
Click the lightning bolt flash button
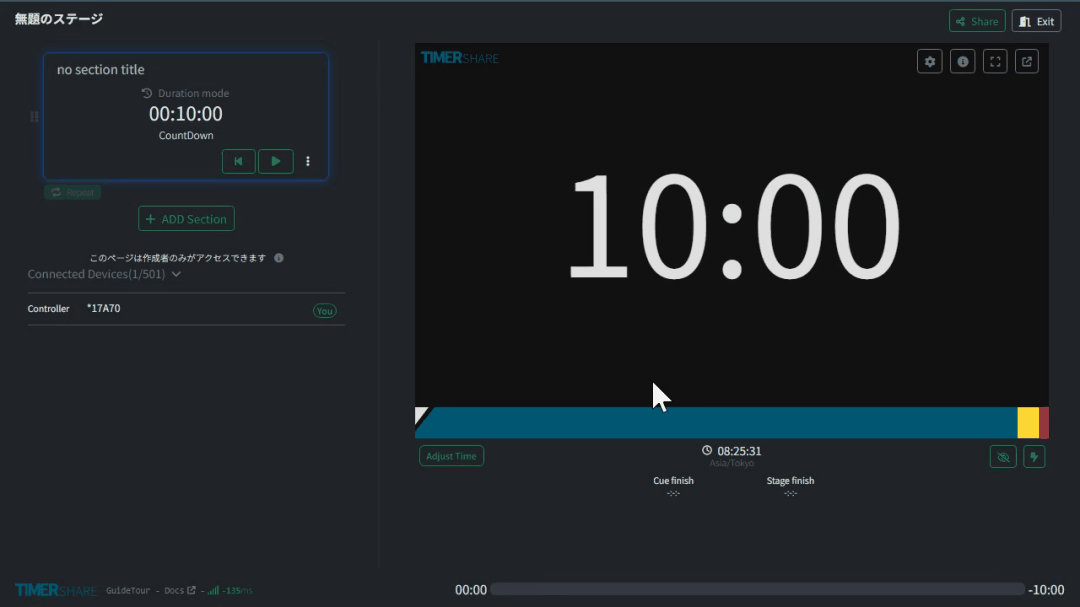(1034, 457)
